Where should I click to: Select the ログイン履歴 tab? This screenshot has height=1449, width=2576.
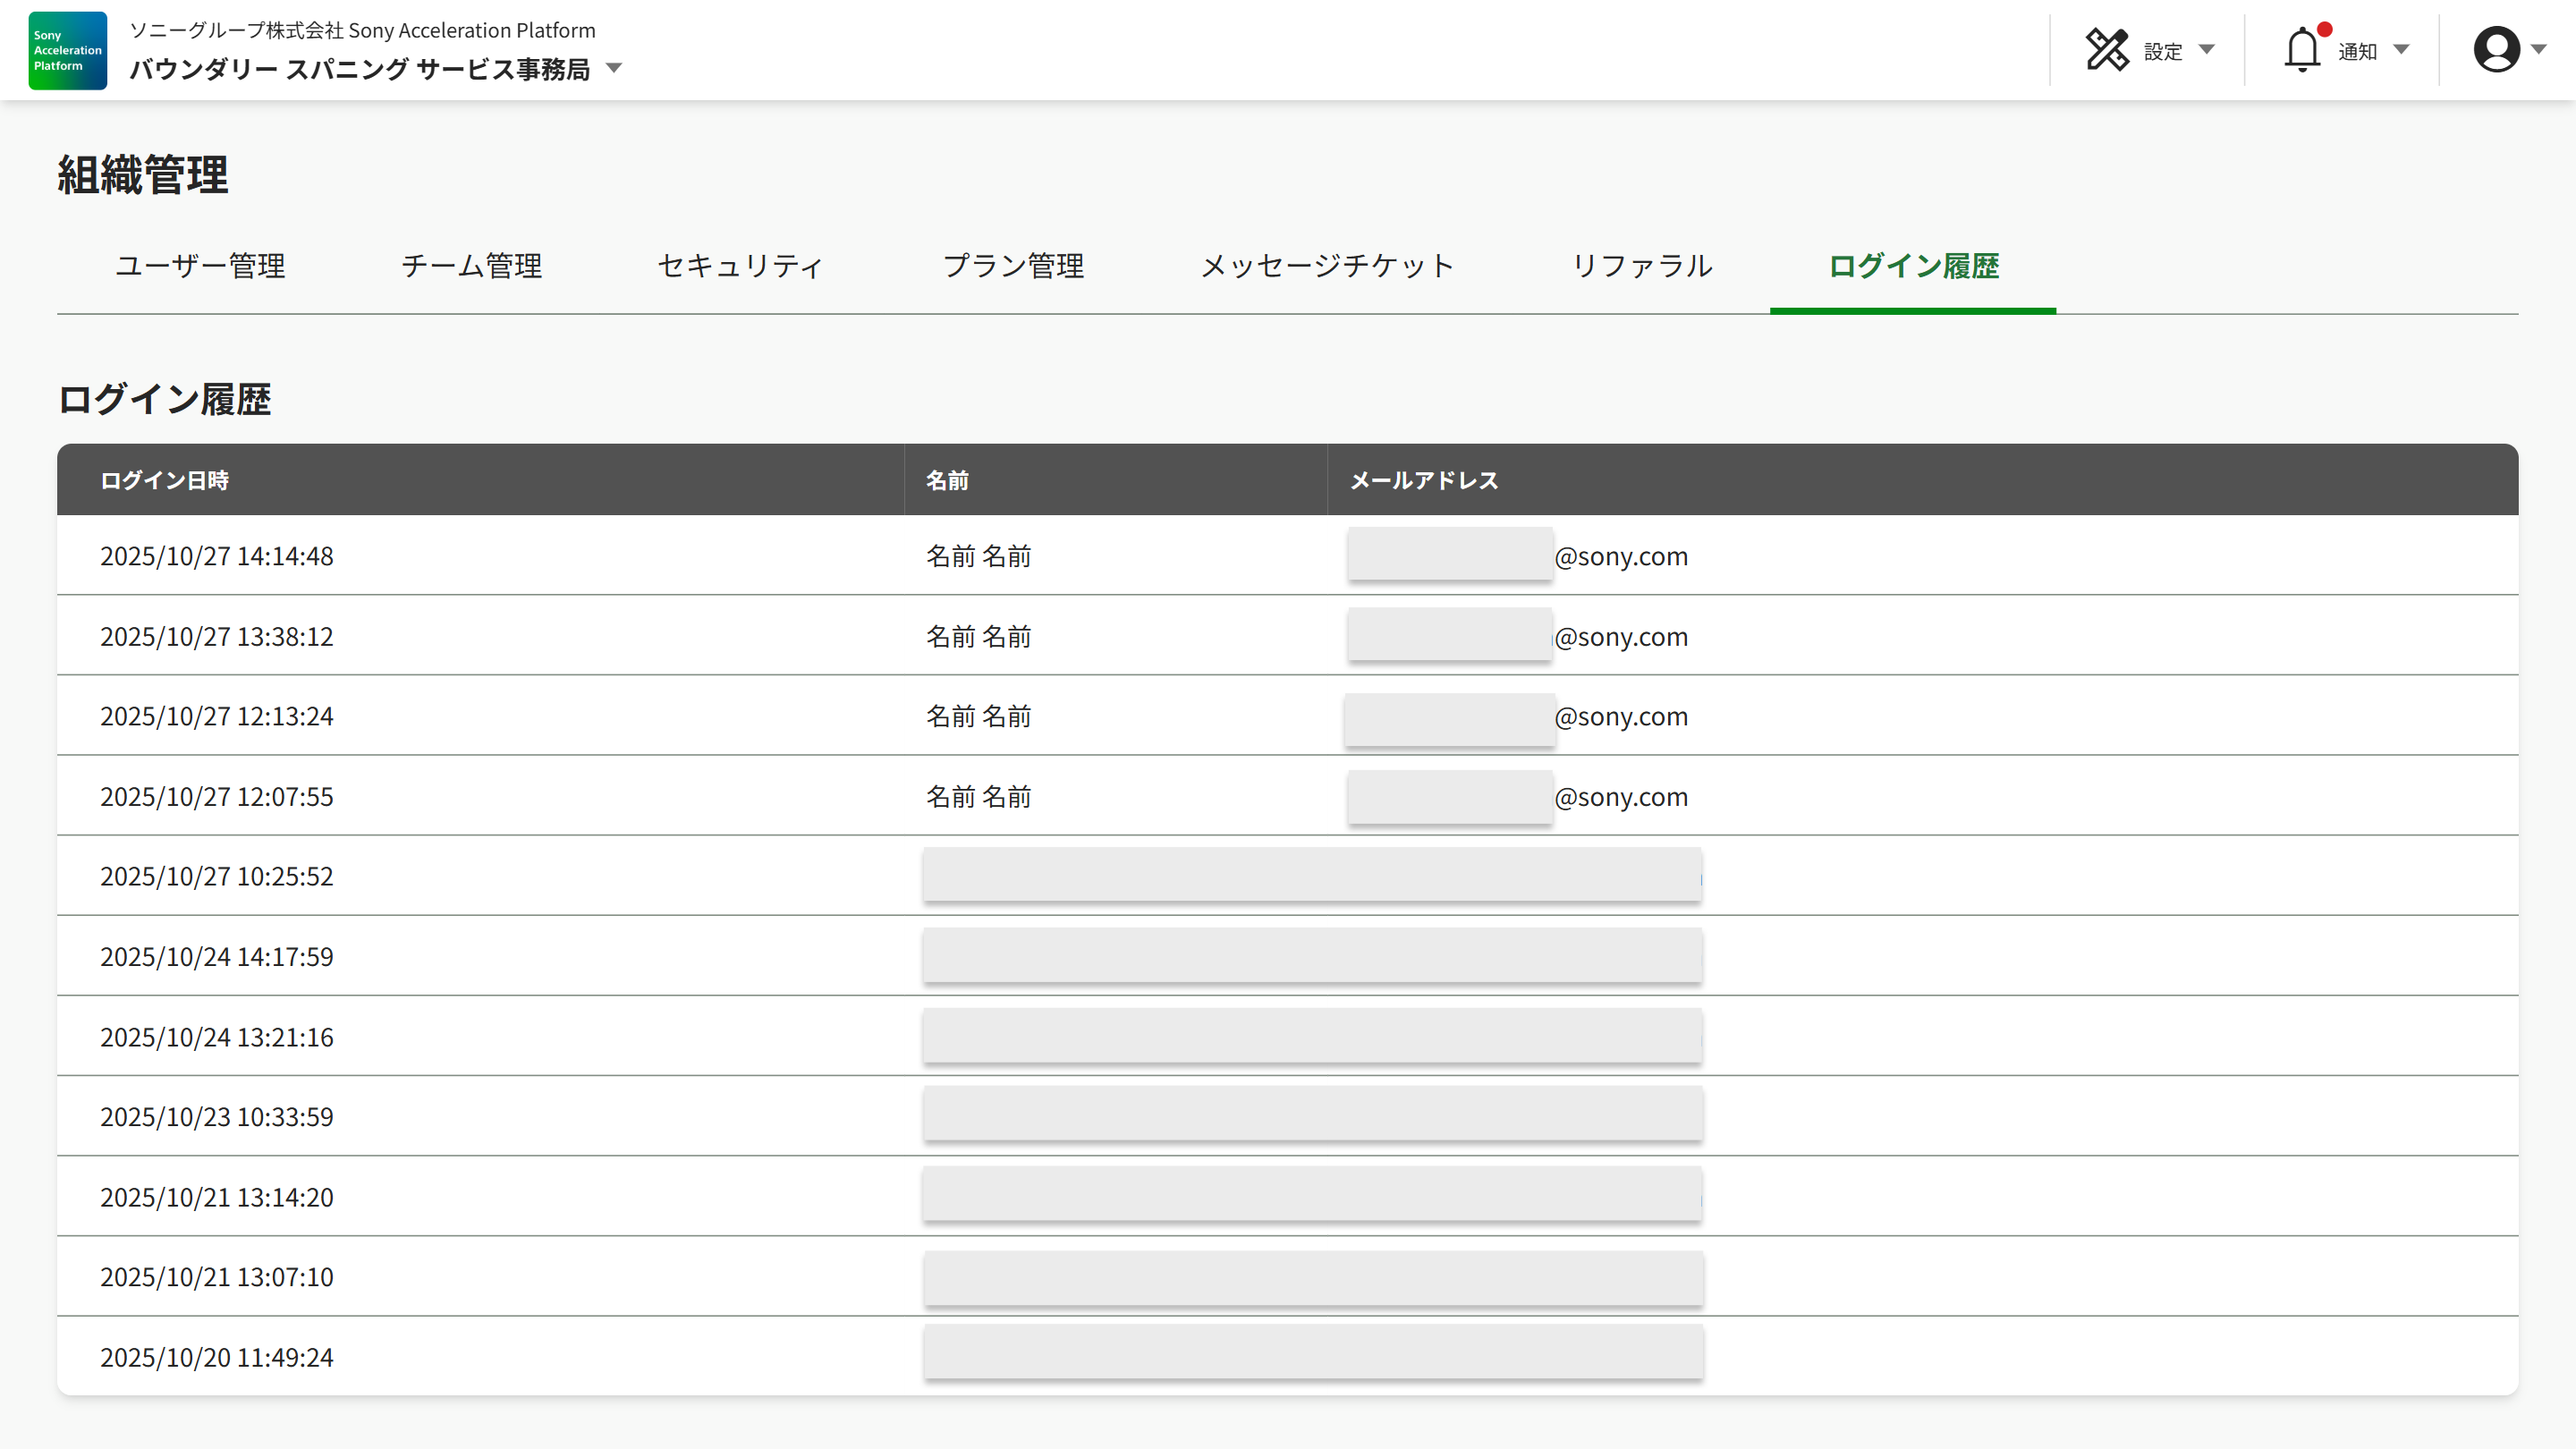pyautogui.click(x=1912, y=266)
